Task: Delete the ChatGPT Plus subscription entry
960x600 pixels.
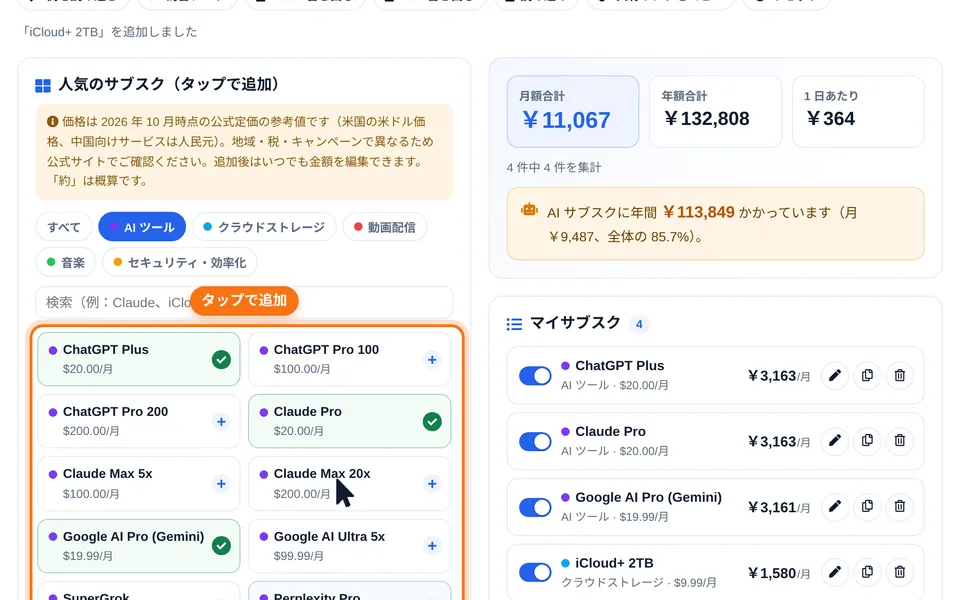Action: tap(899, 375)
